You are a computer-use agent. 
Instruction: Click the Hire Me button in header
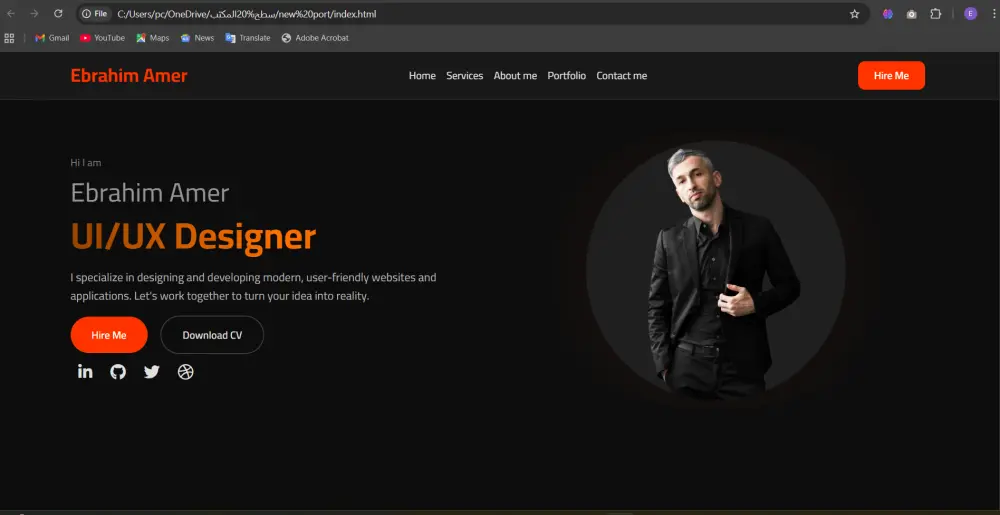[891, 75]
